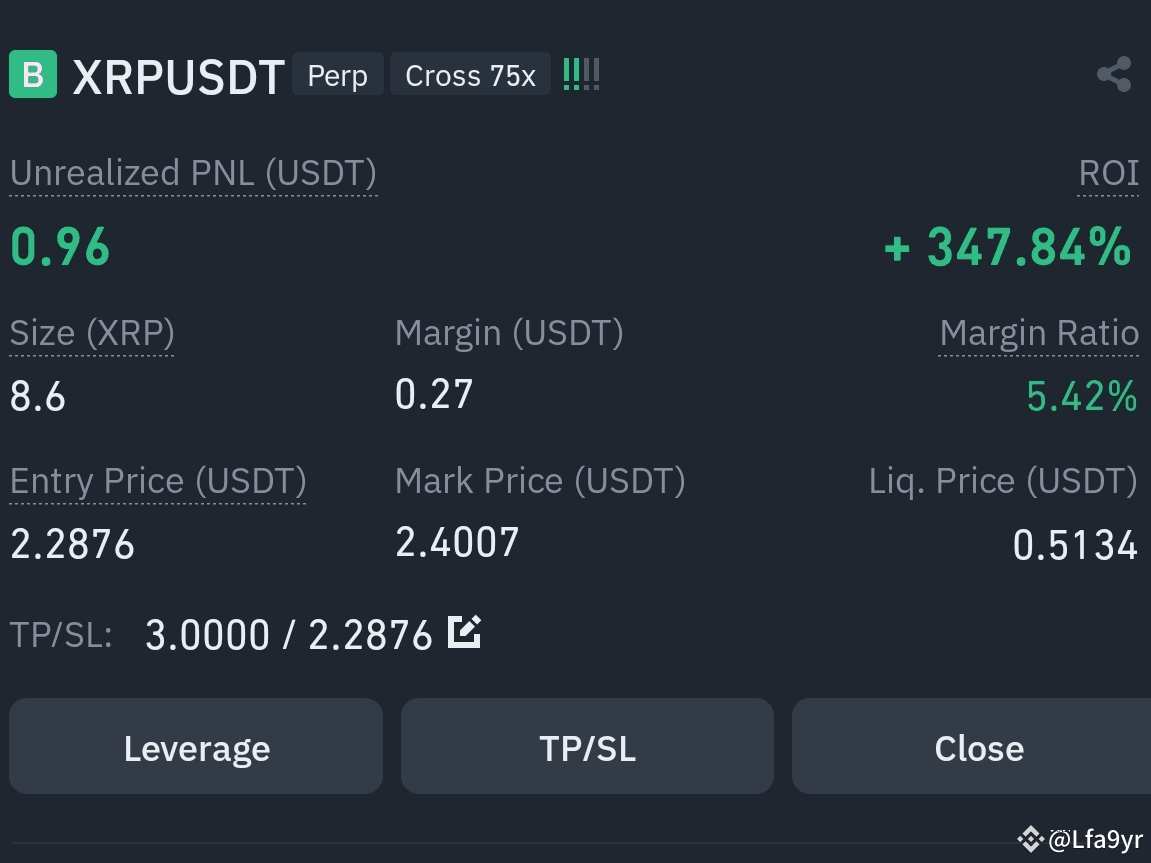Edit the TP/SL values via the pencil icon
The height and width of the screenshot is (863, 1151).
tap(463, 631)
